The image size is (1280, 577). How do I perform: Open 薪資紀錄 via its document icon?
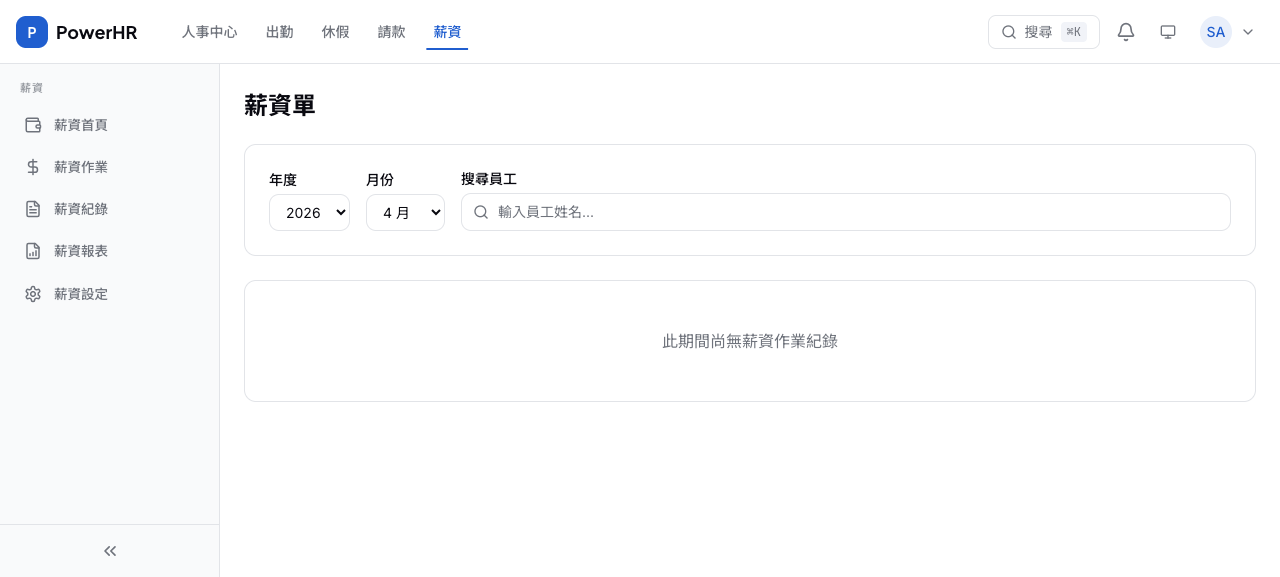[x=33, y=209]
